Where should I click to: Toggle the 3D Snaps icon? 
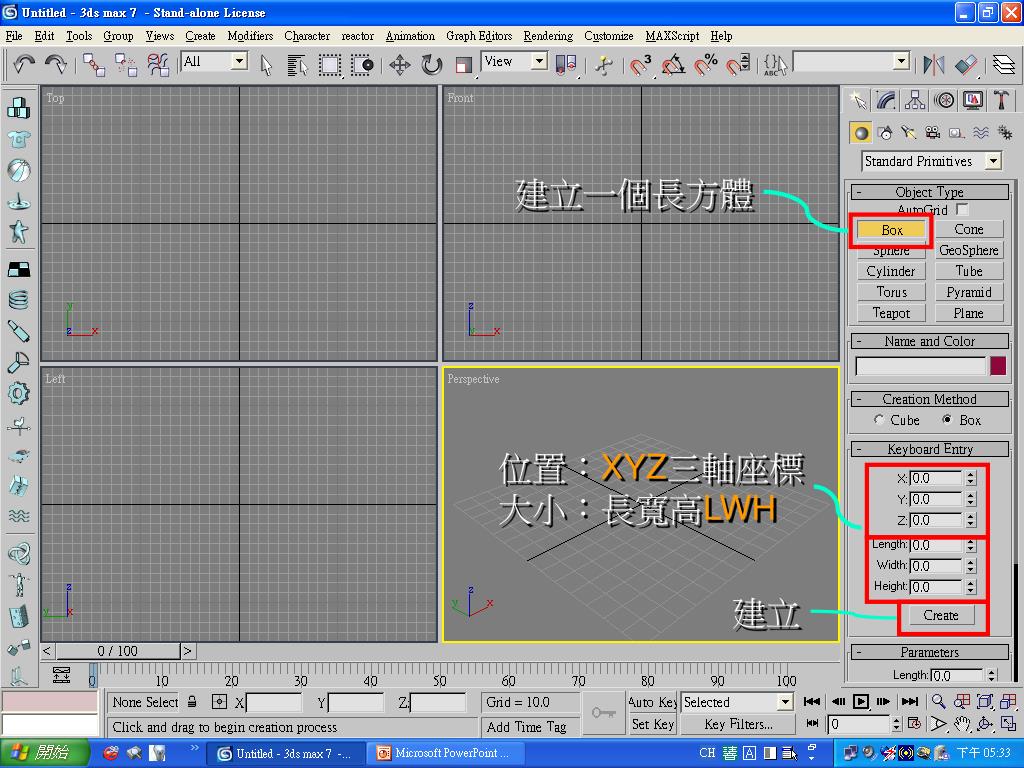click(x=641, y=65)
